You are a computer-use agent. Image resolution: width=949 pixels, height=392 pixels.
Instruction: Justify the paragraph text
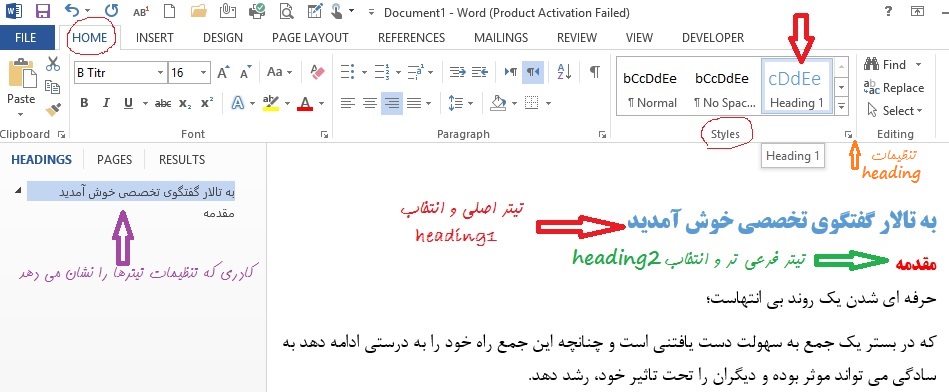pyautogui.click(x=414, y=103)
